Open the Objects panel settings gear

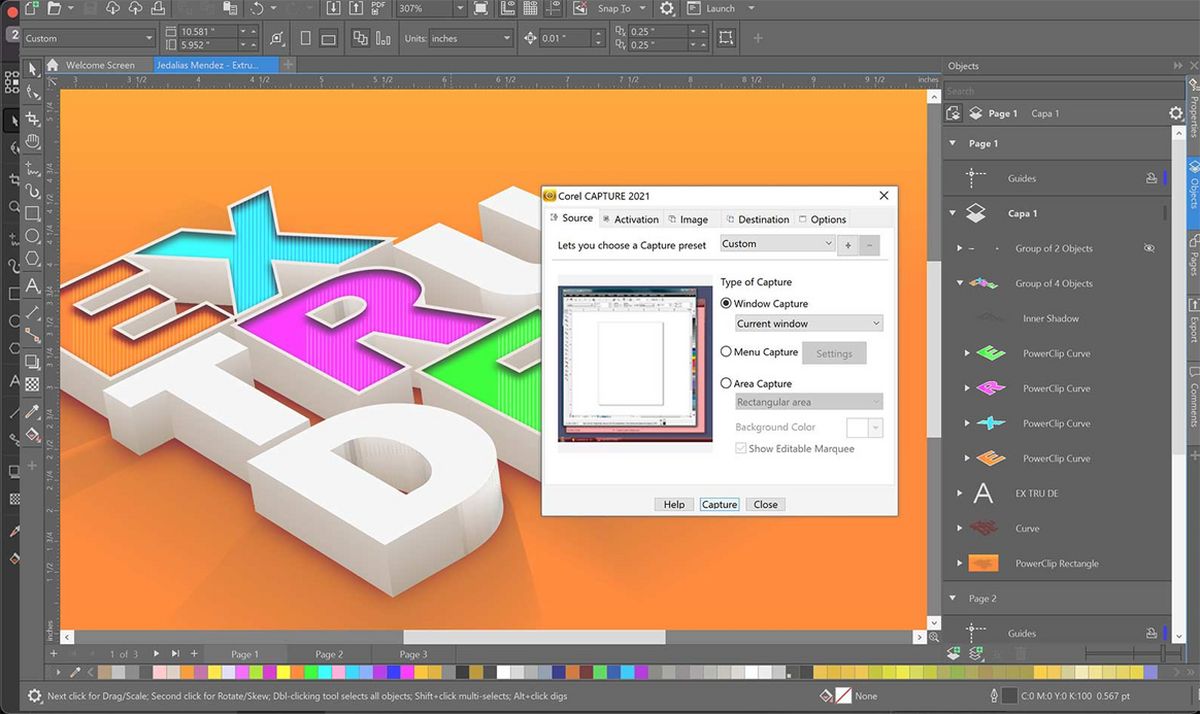(x=1176, y=113)
